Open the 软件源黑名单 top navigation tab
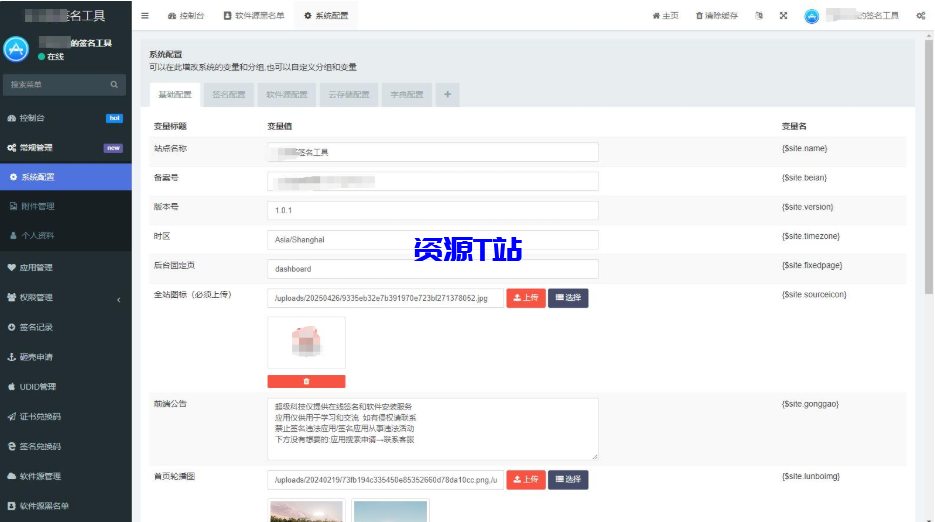 (x=254, y=16)
